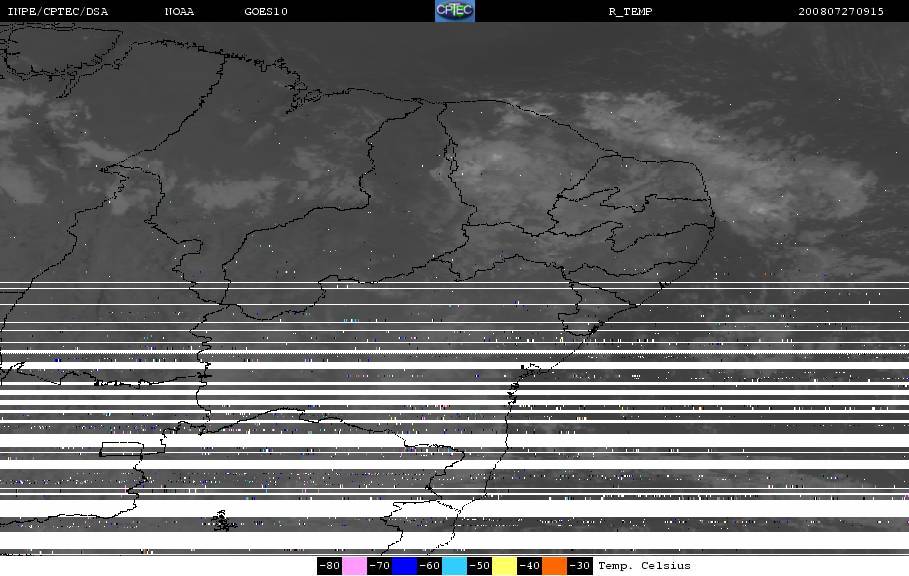This screenshot has height=576, width=909.
Task: Select the pink -80 color swatch
Action: (x=354, y=566)
